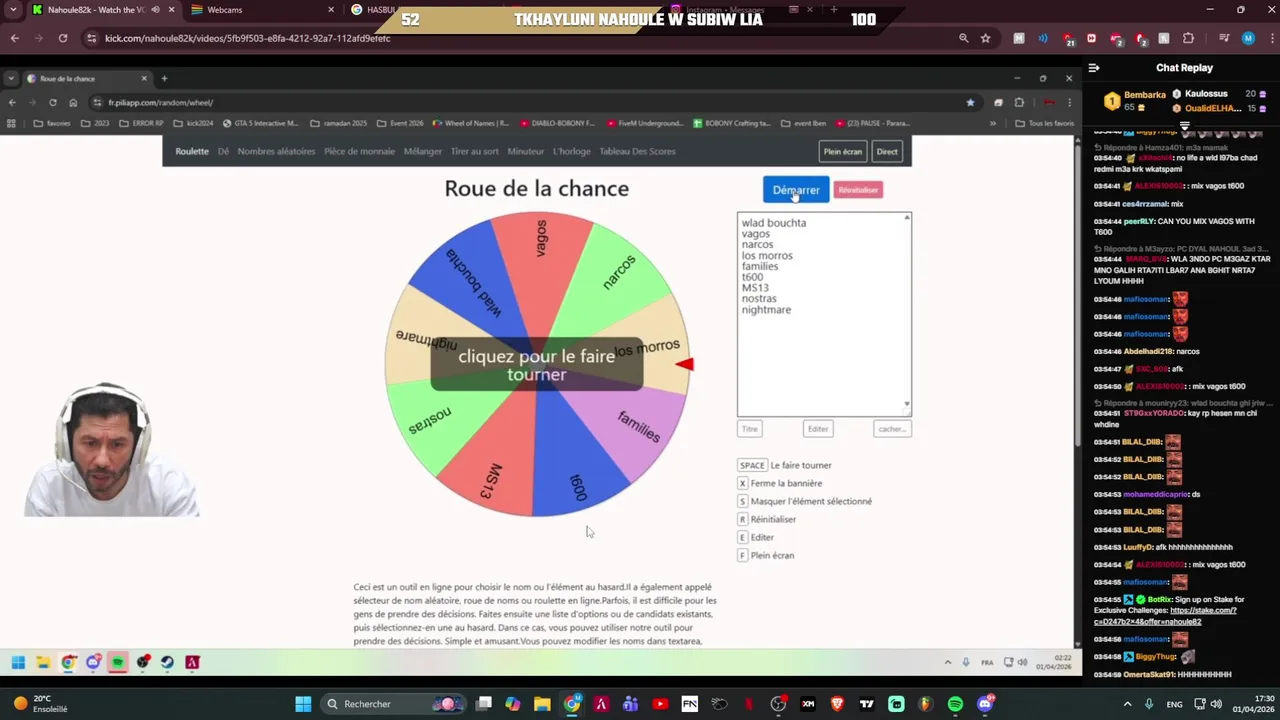
Task: Click the 'MS13' entry in the list
Action: coord(755,288)
